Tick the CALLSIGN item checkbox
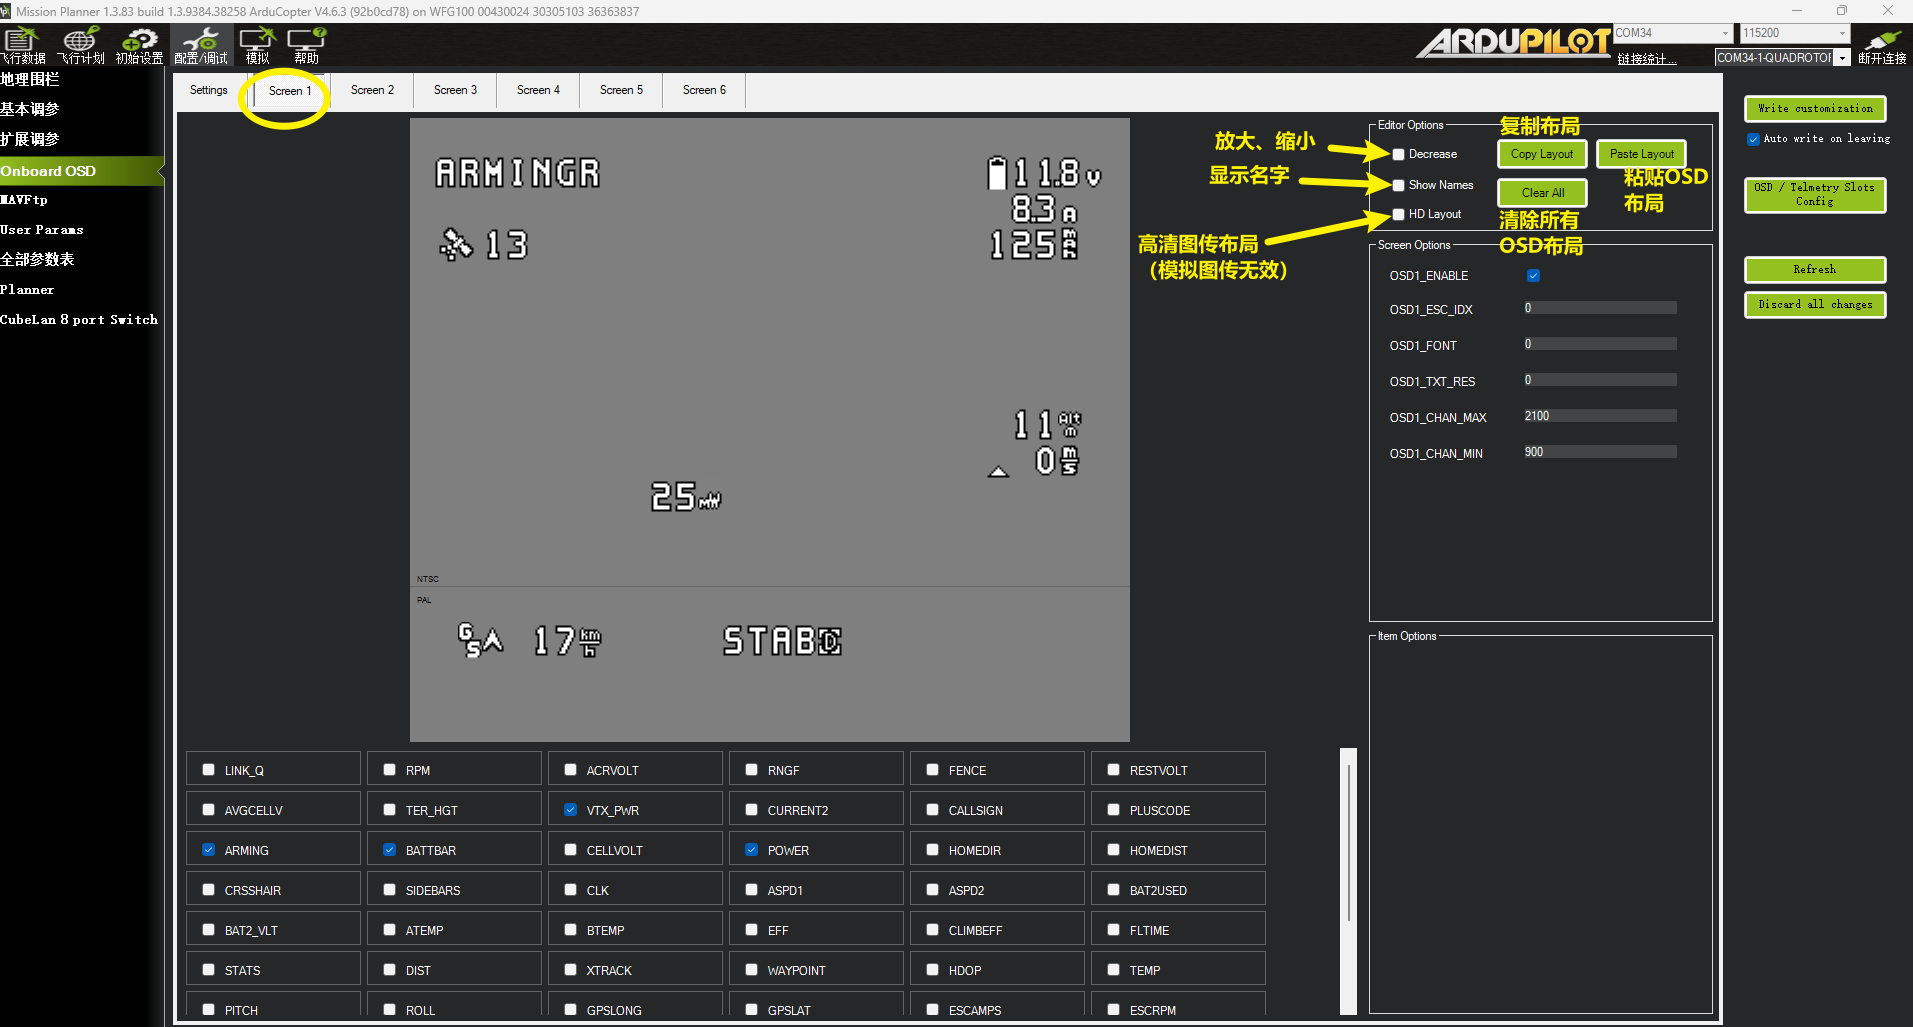Image resolution: width=1913 pixels, height=1027 pixels. coord(932,810)
